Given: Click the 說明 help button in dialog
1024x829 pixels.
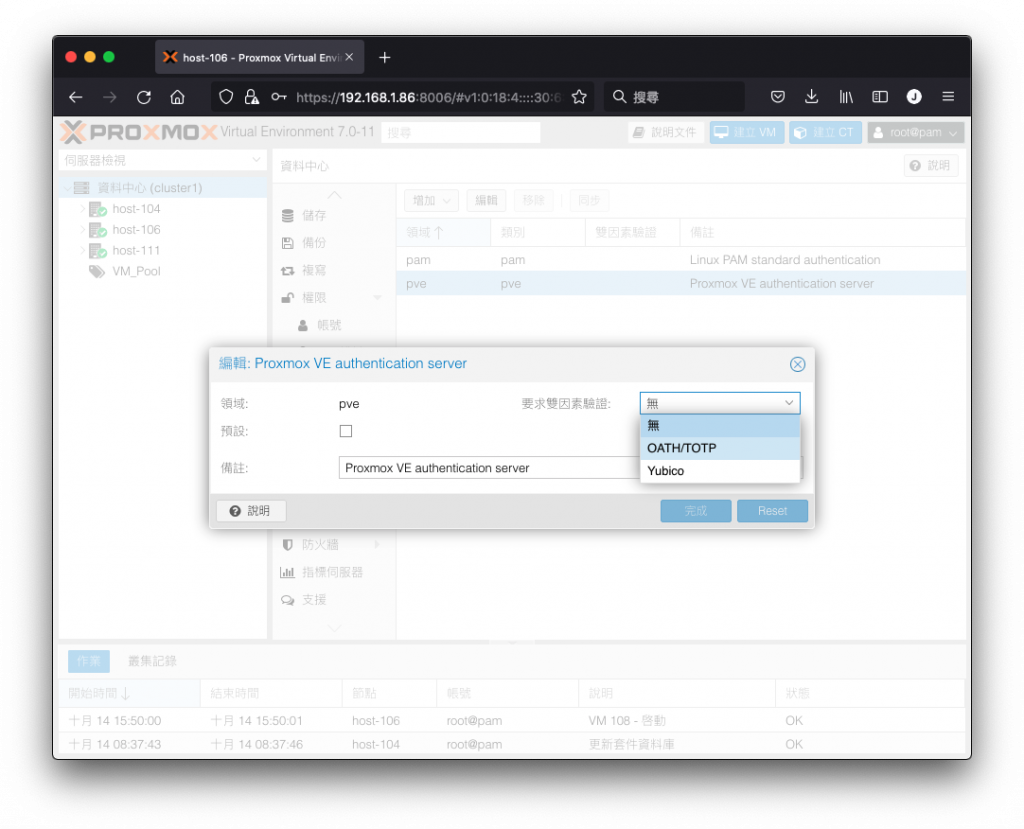Looking at the screenshot, I should click(x=251, y=511).
